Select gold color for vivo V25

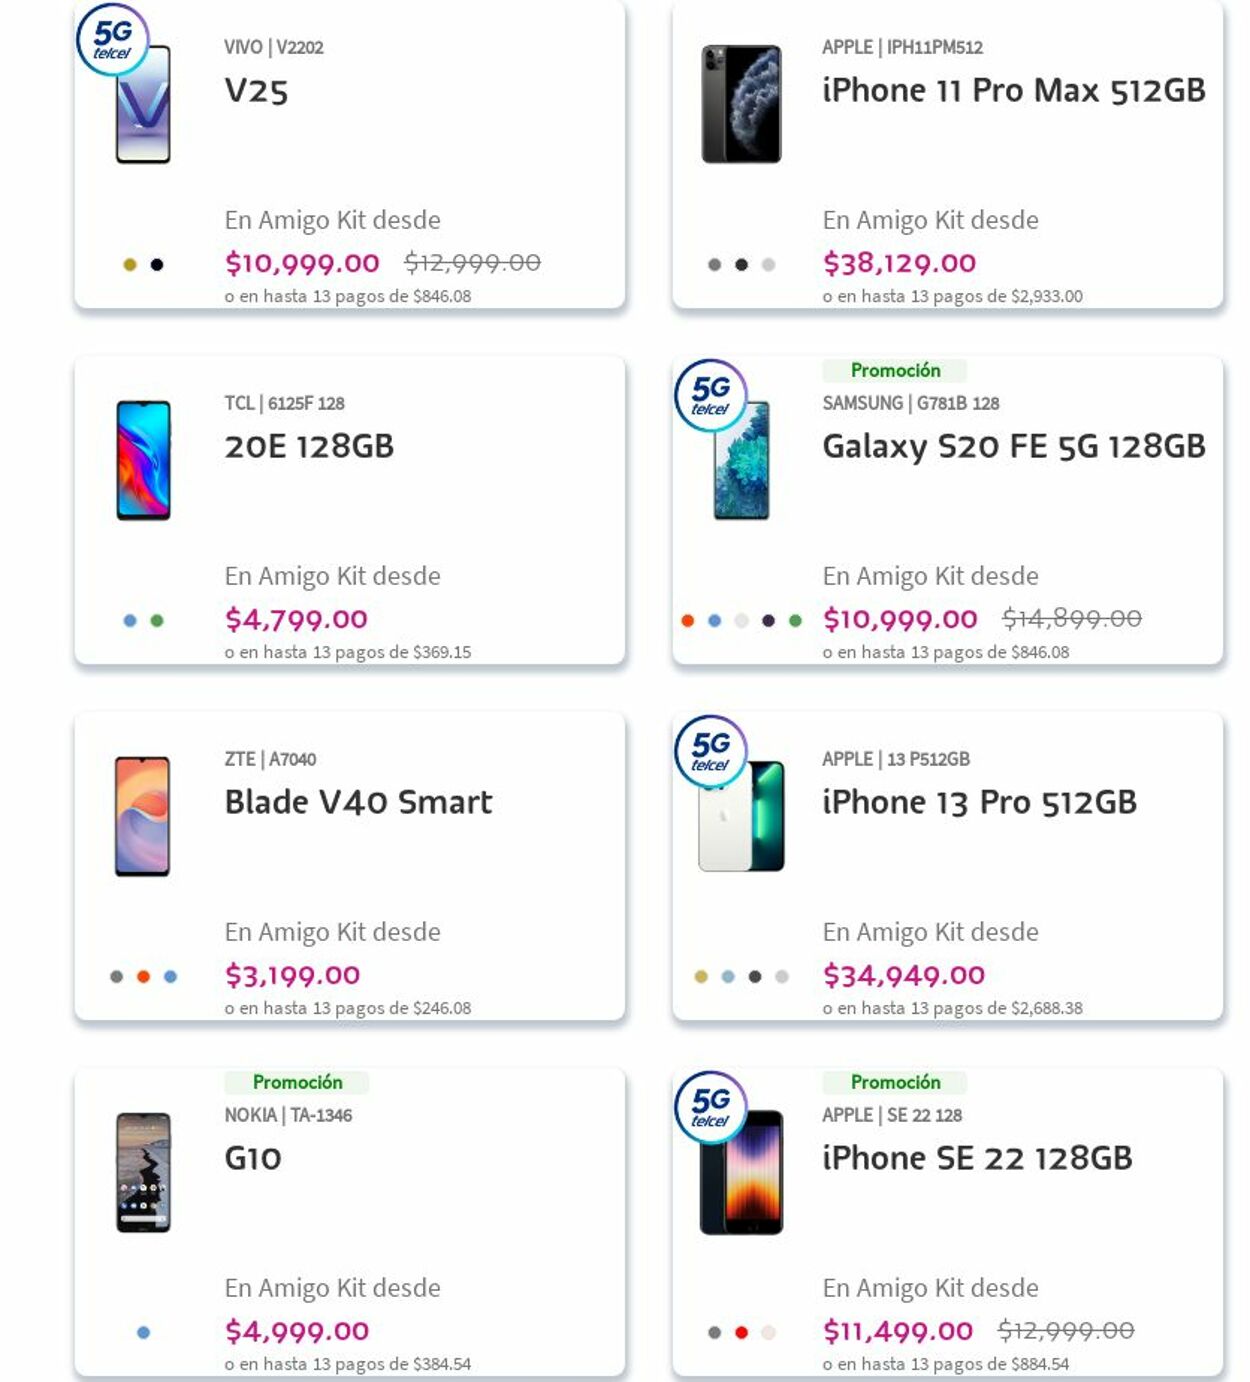click(130, 265)
